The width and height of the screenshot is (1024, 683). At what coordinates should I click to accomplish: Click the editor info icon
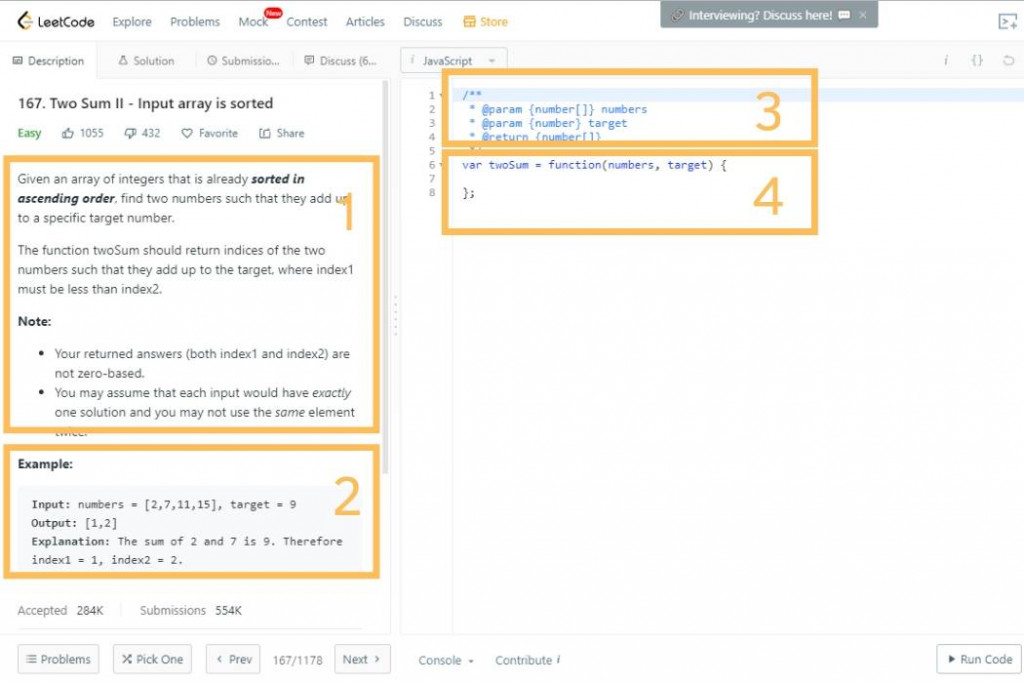[946, 61]
